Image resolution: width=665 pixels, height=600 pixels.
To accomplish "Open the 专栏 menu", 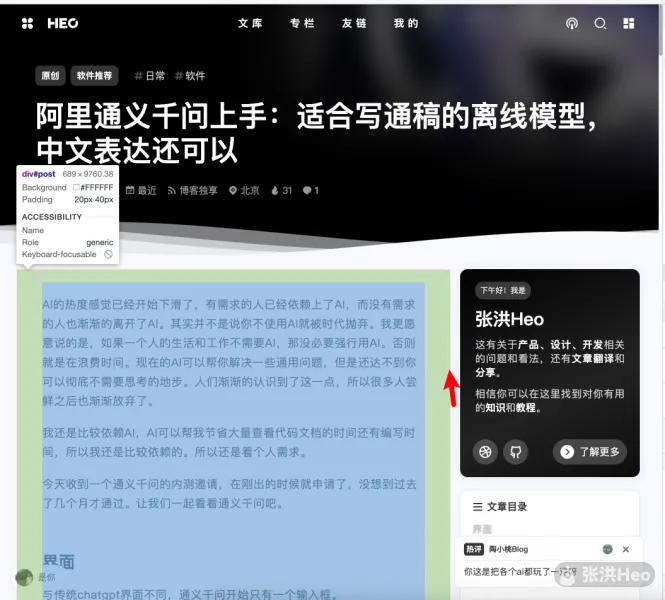I will [x=302, y=23].
